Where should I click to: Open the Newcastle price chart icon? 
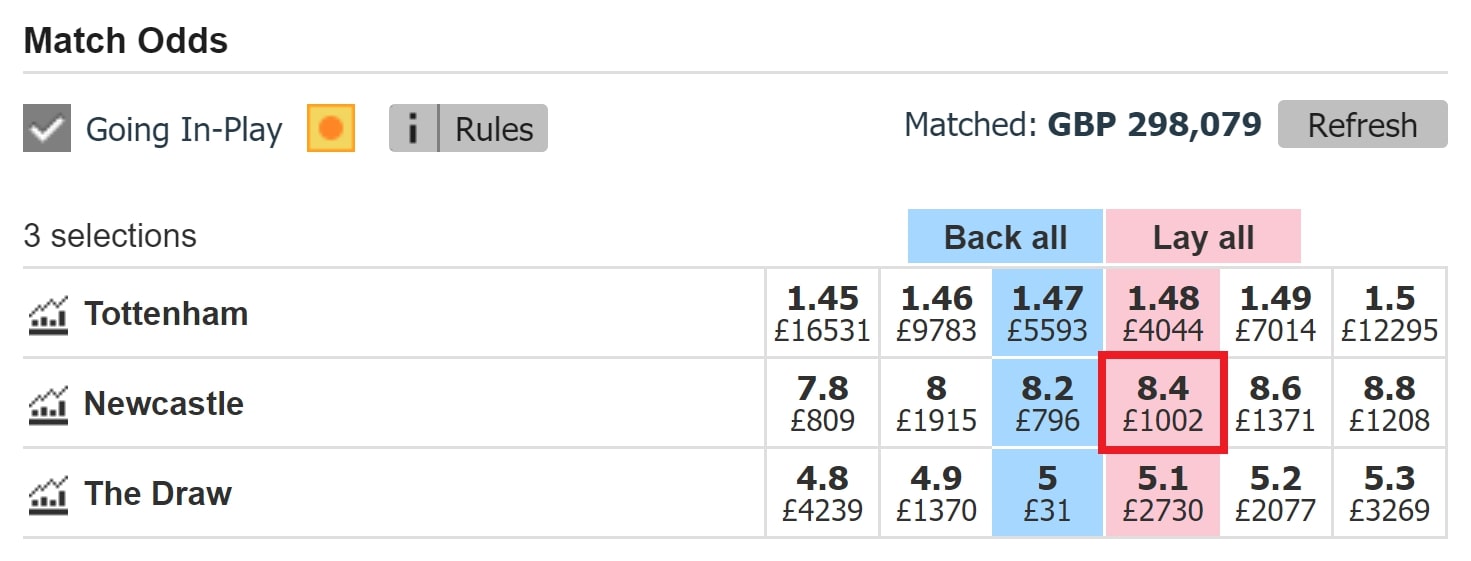click(x=47, y=404)
